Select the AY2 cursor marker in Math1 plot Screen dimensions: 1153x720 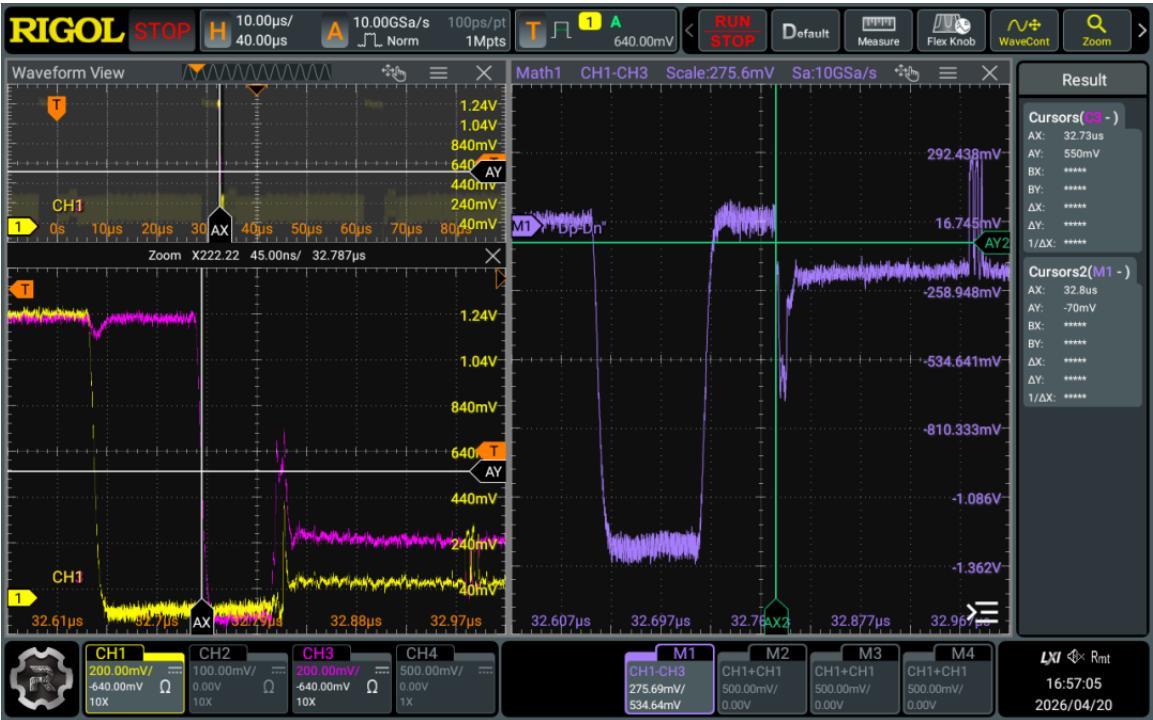[995, 243]
